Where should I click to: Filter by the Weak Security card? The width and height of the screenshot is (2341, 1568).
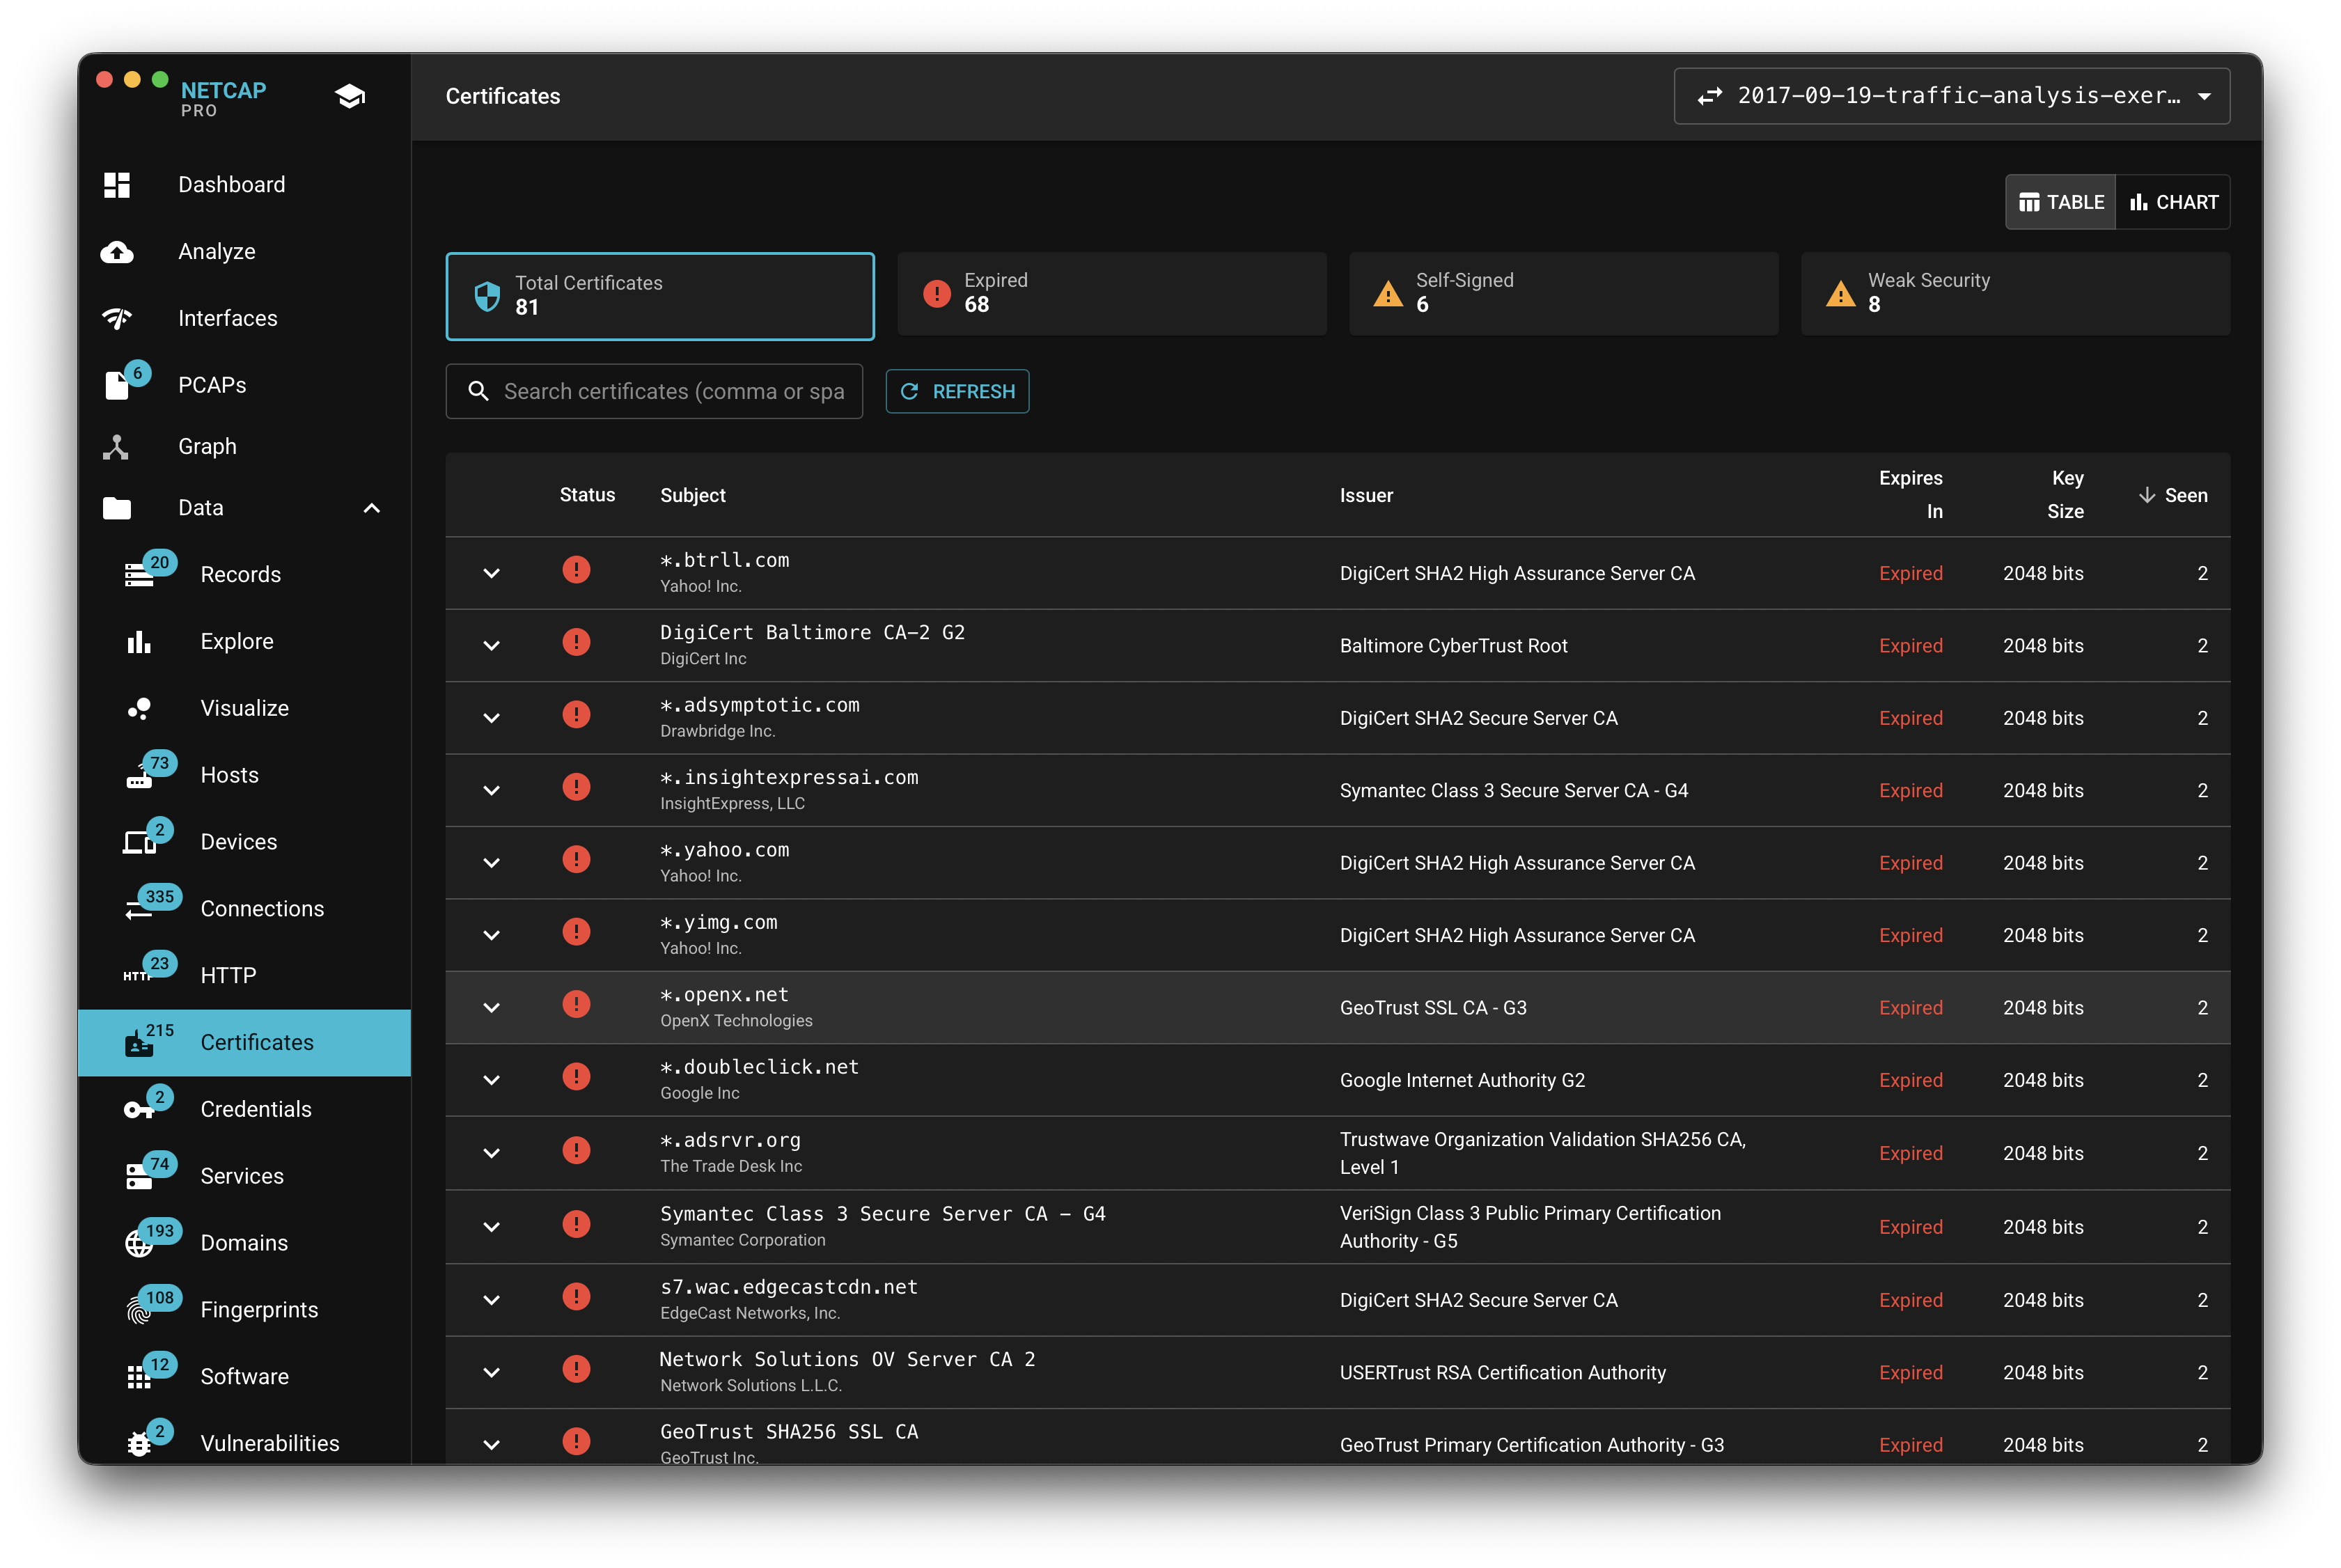(x=2015, y=293)
